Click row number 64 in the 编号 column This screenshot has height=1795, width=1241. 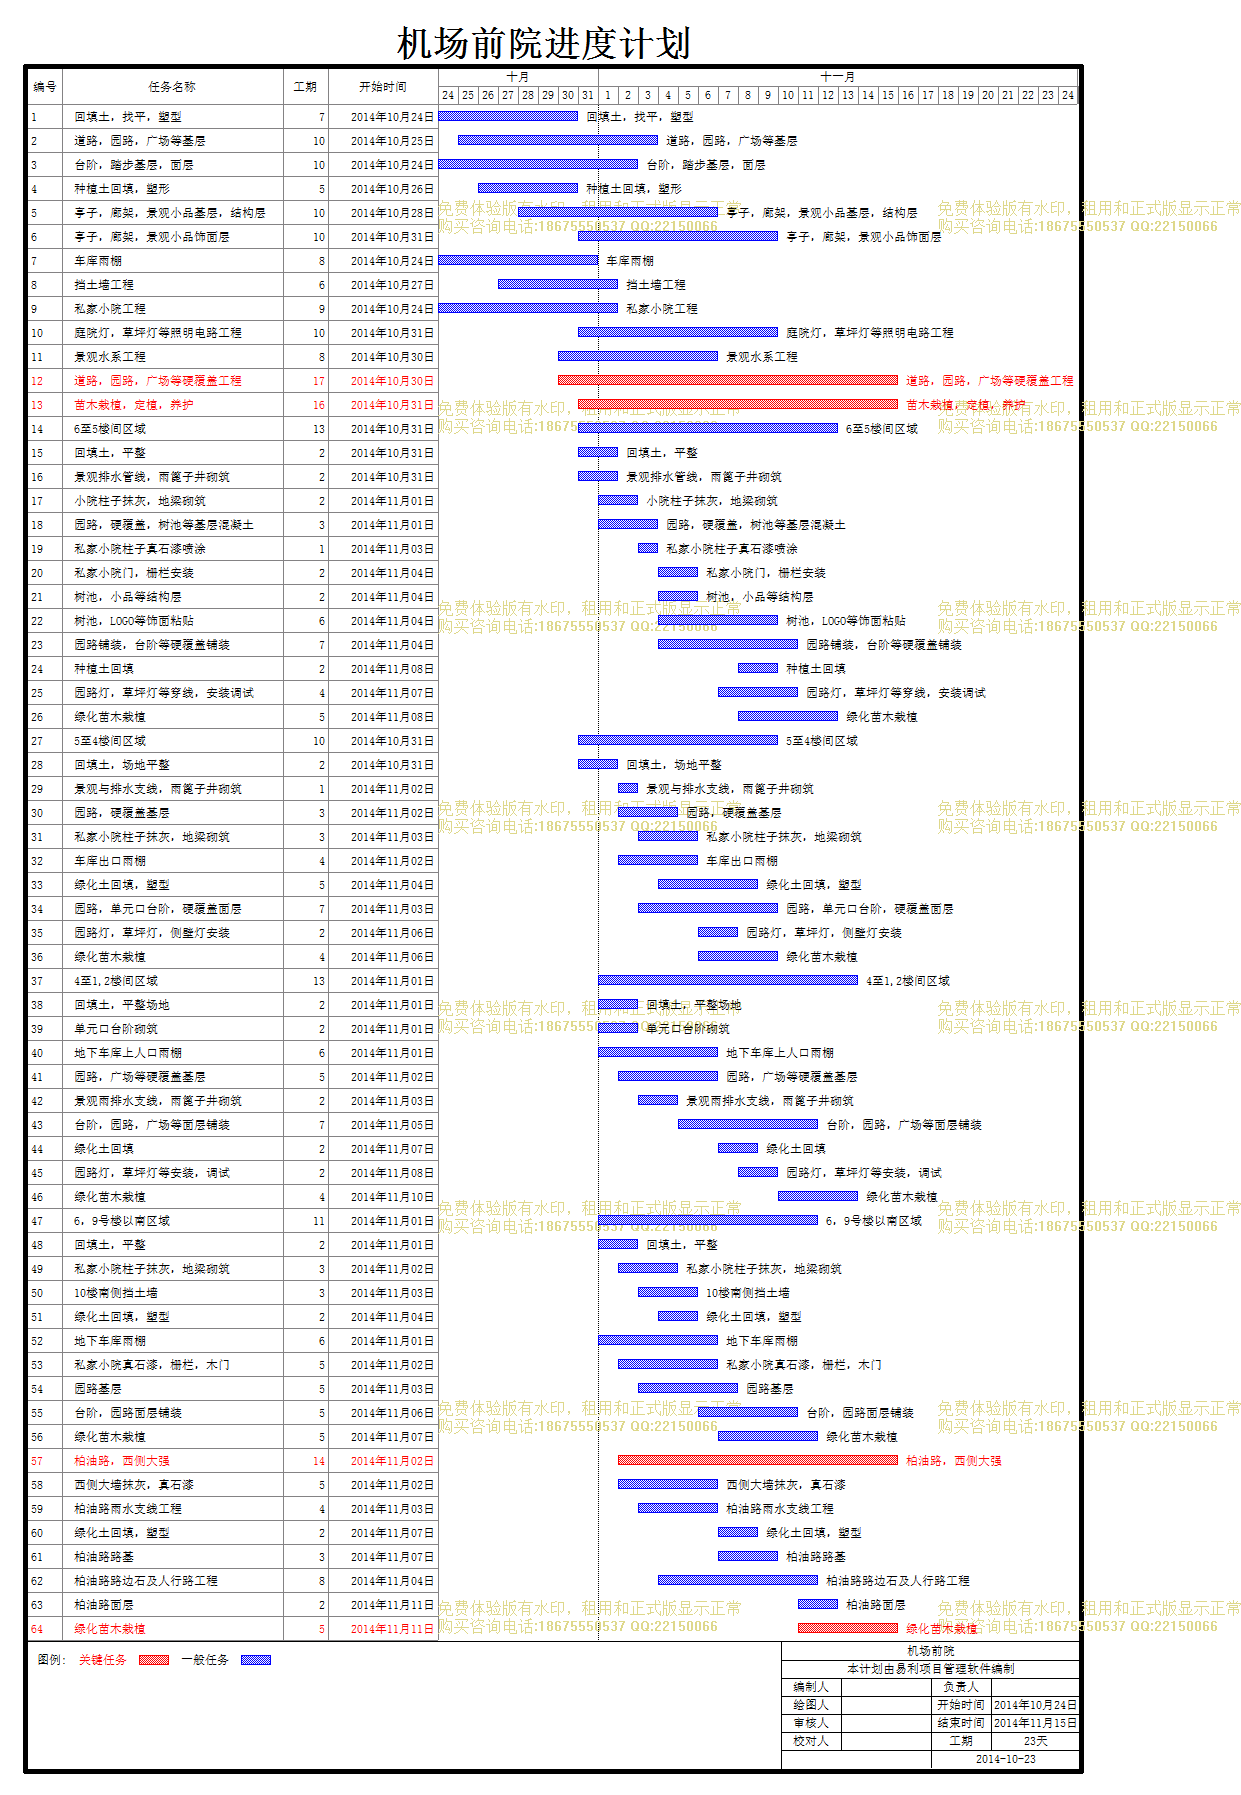pyautogui.click(x=37, y=1629)
